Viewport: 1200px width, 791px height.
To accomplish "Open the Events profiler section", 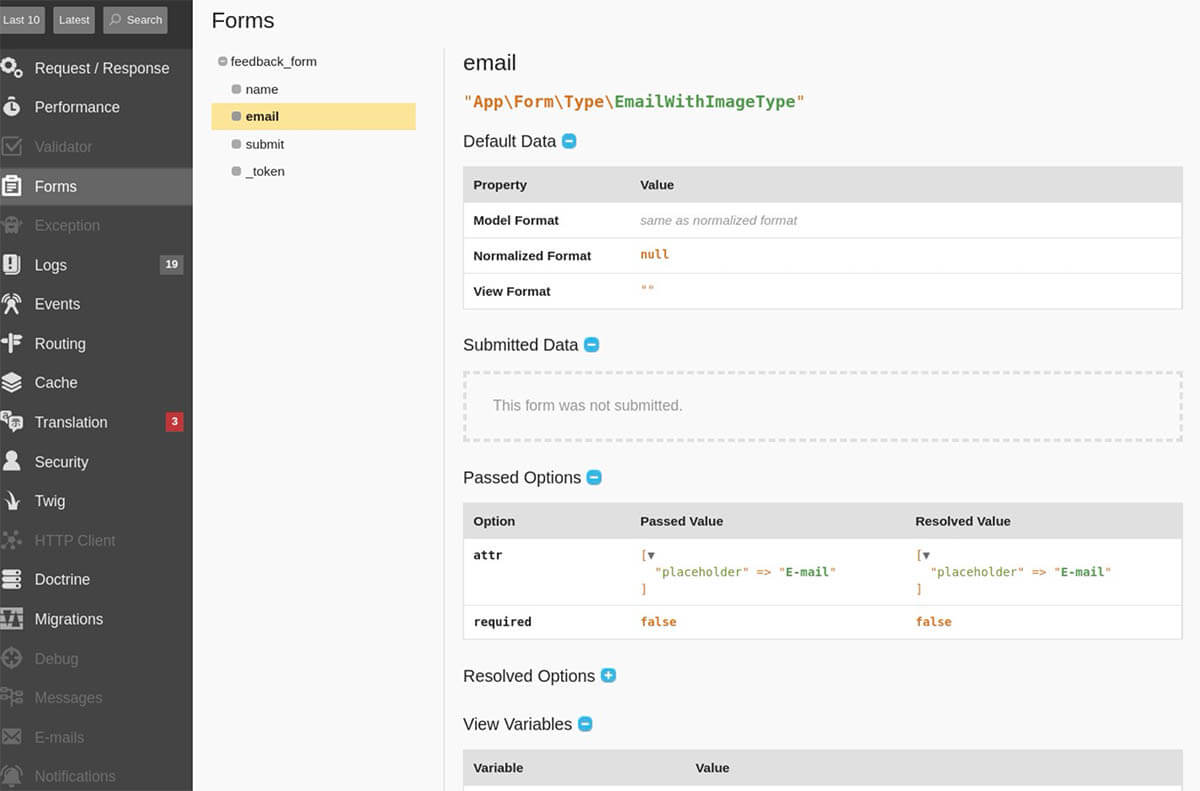I will click(x=57, y=304).
